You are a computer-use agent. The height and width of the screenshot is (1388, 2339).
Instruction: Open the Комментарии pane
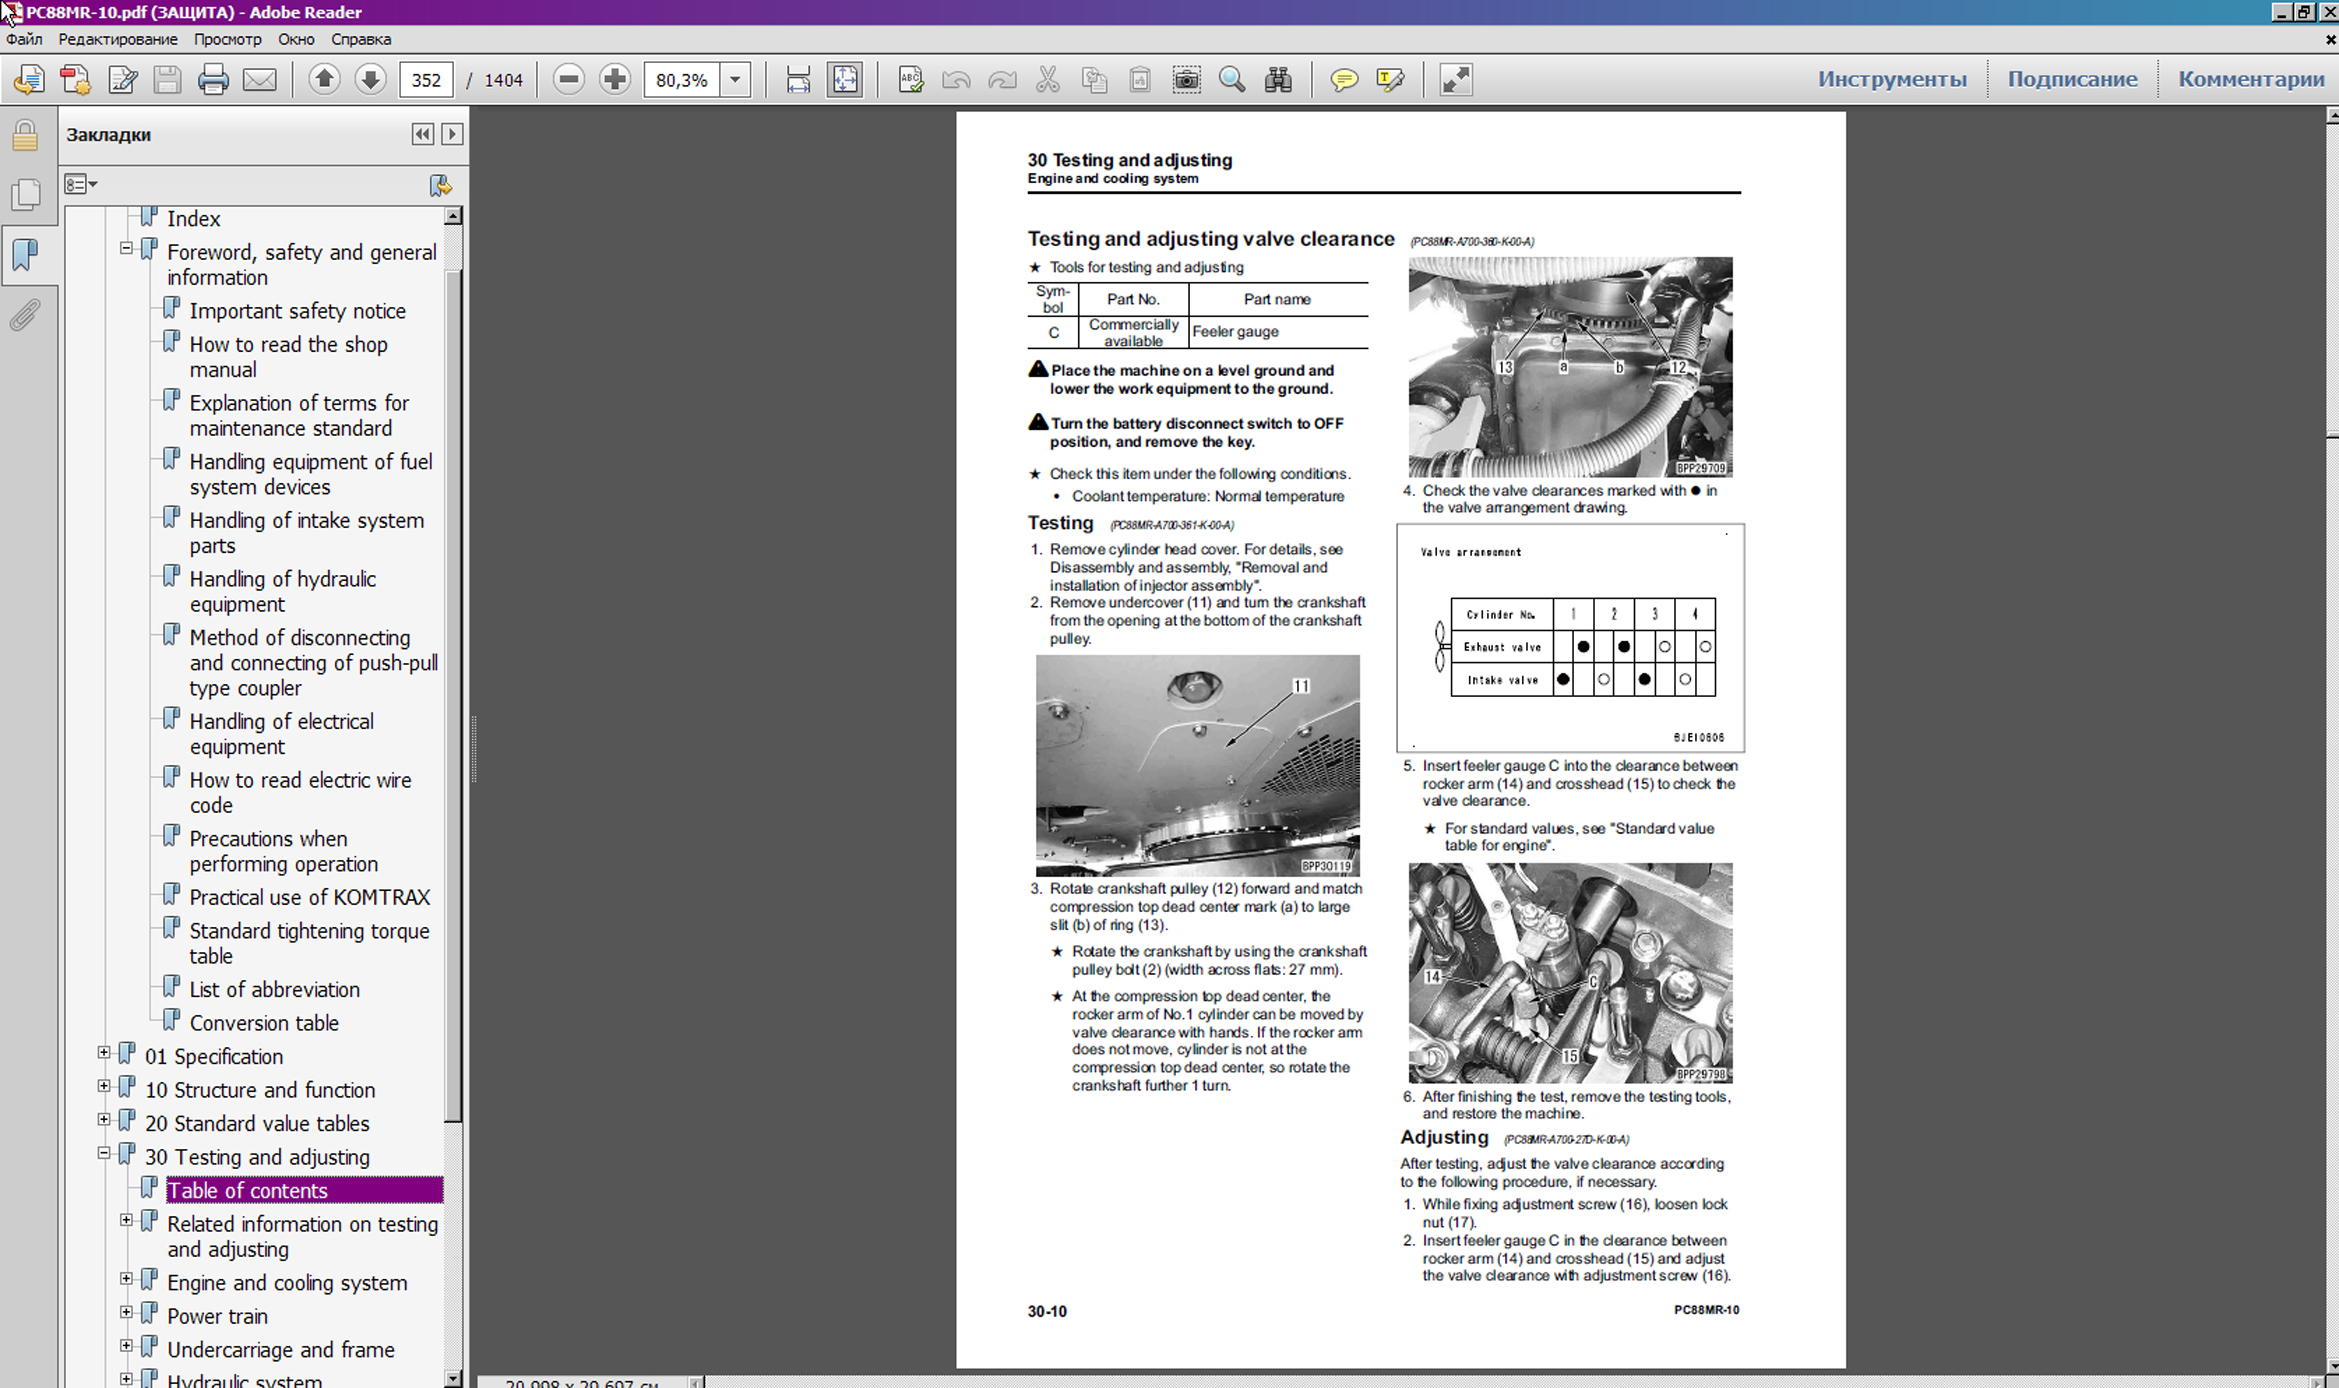[x=2250, y=79]
